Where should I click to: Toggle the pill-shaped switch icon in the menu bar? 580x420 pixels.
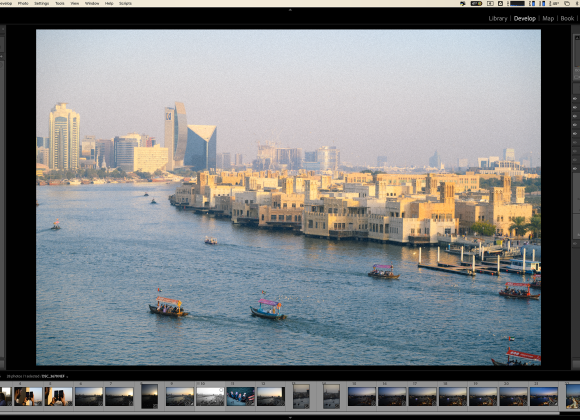[x=476, y=3]
